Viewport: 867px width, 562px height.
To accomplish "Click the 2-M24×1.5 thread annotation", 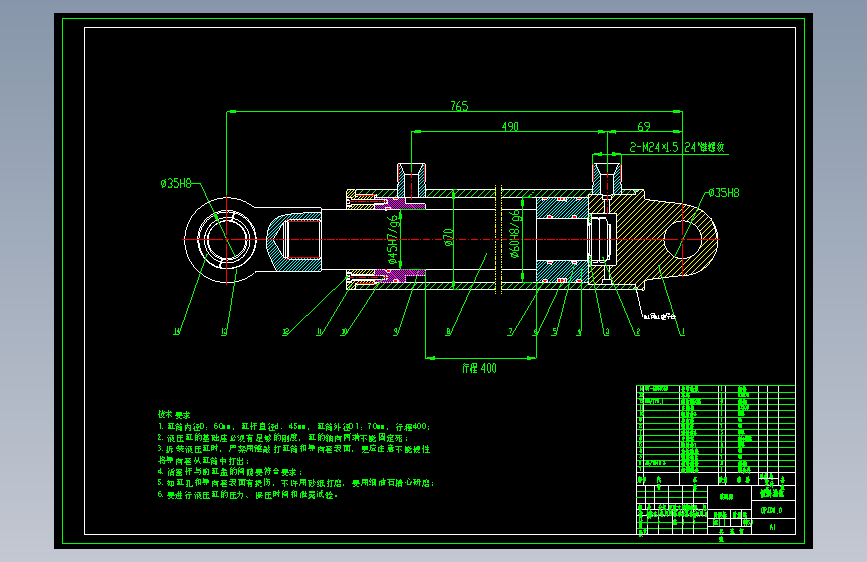I will (x=677, y=147).
